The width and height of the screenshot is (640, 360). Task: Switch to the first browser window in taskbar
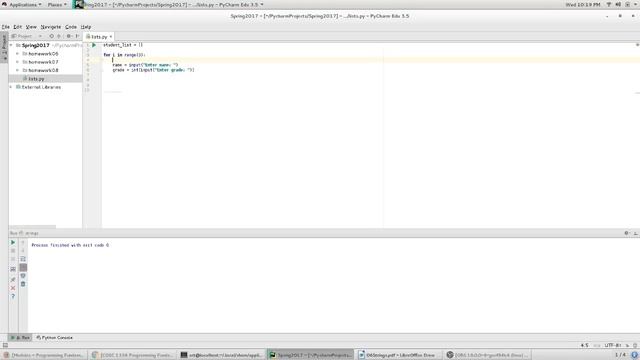(x=44, y=355)
